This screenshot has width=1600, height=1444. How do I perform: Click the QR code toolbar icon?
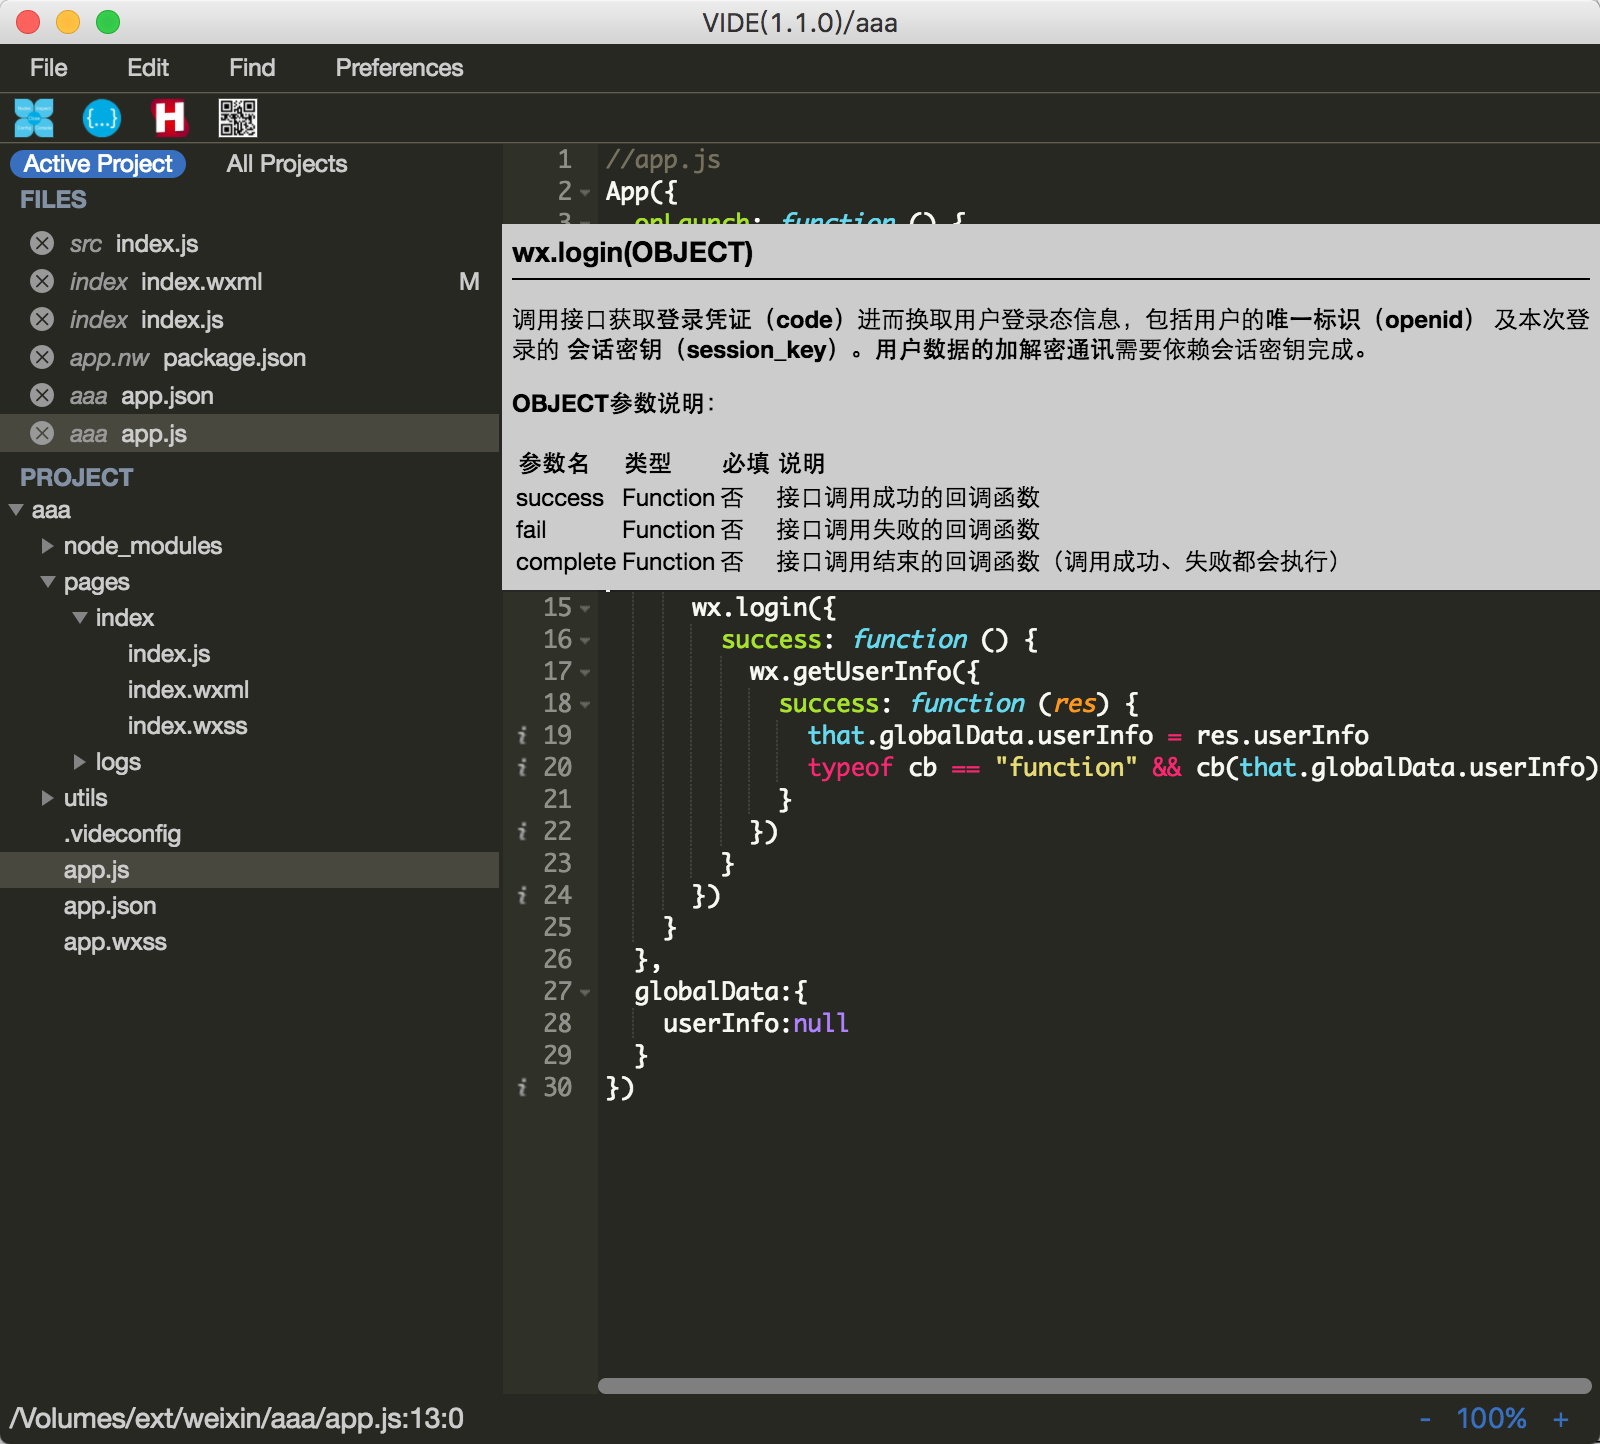pos(238,118)
